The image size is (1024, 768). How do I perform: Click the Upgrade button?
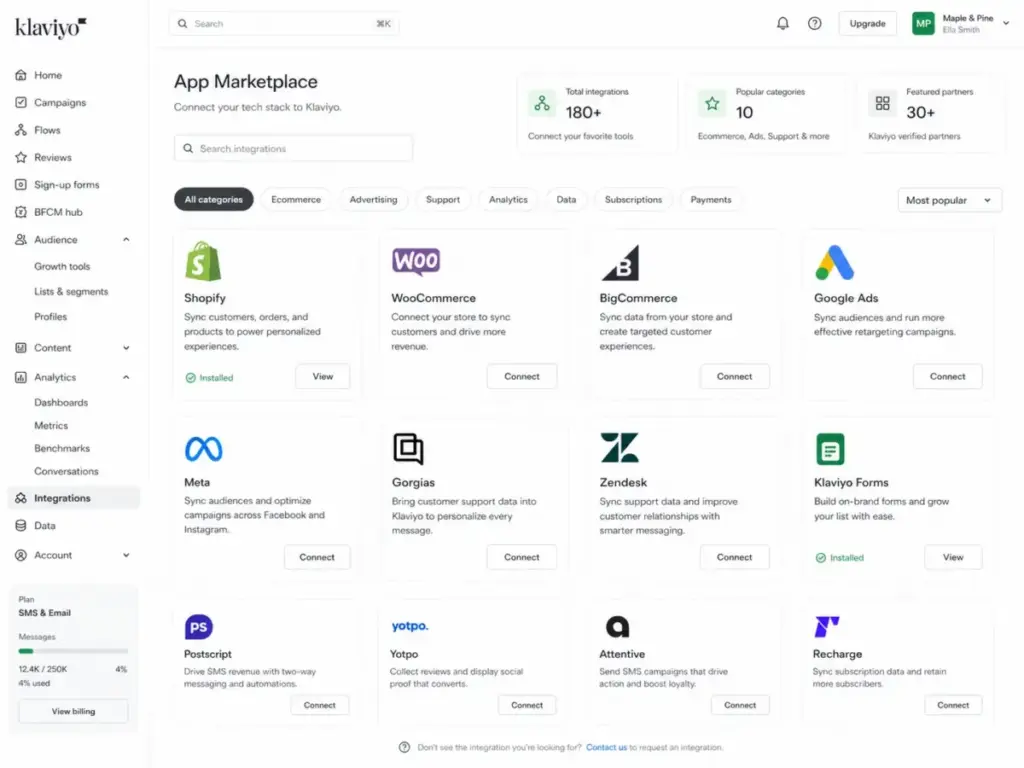click(867, 24)
